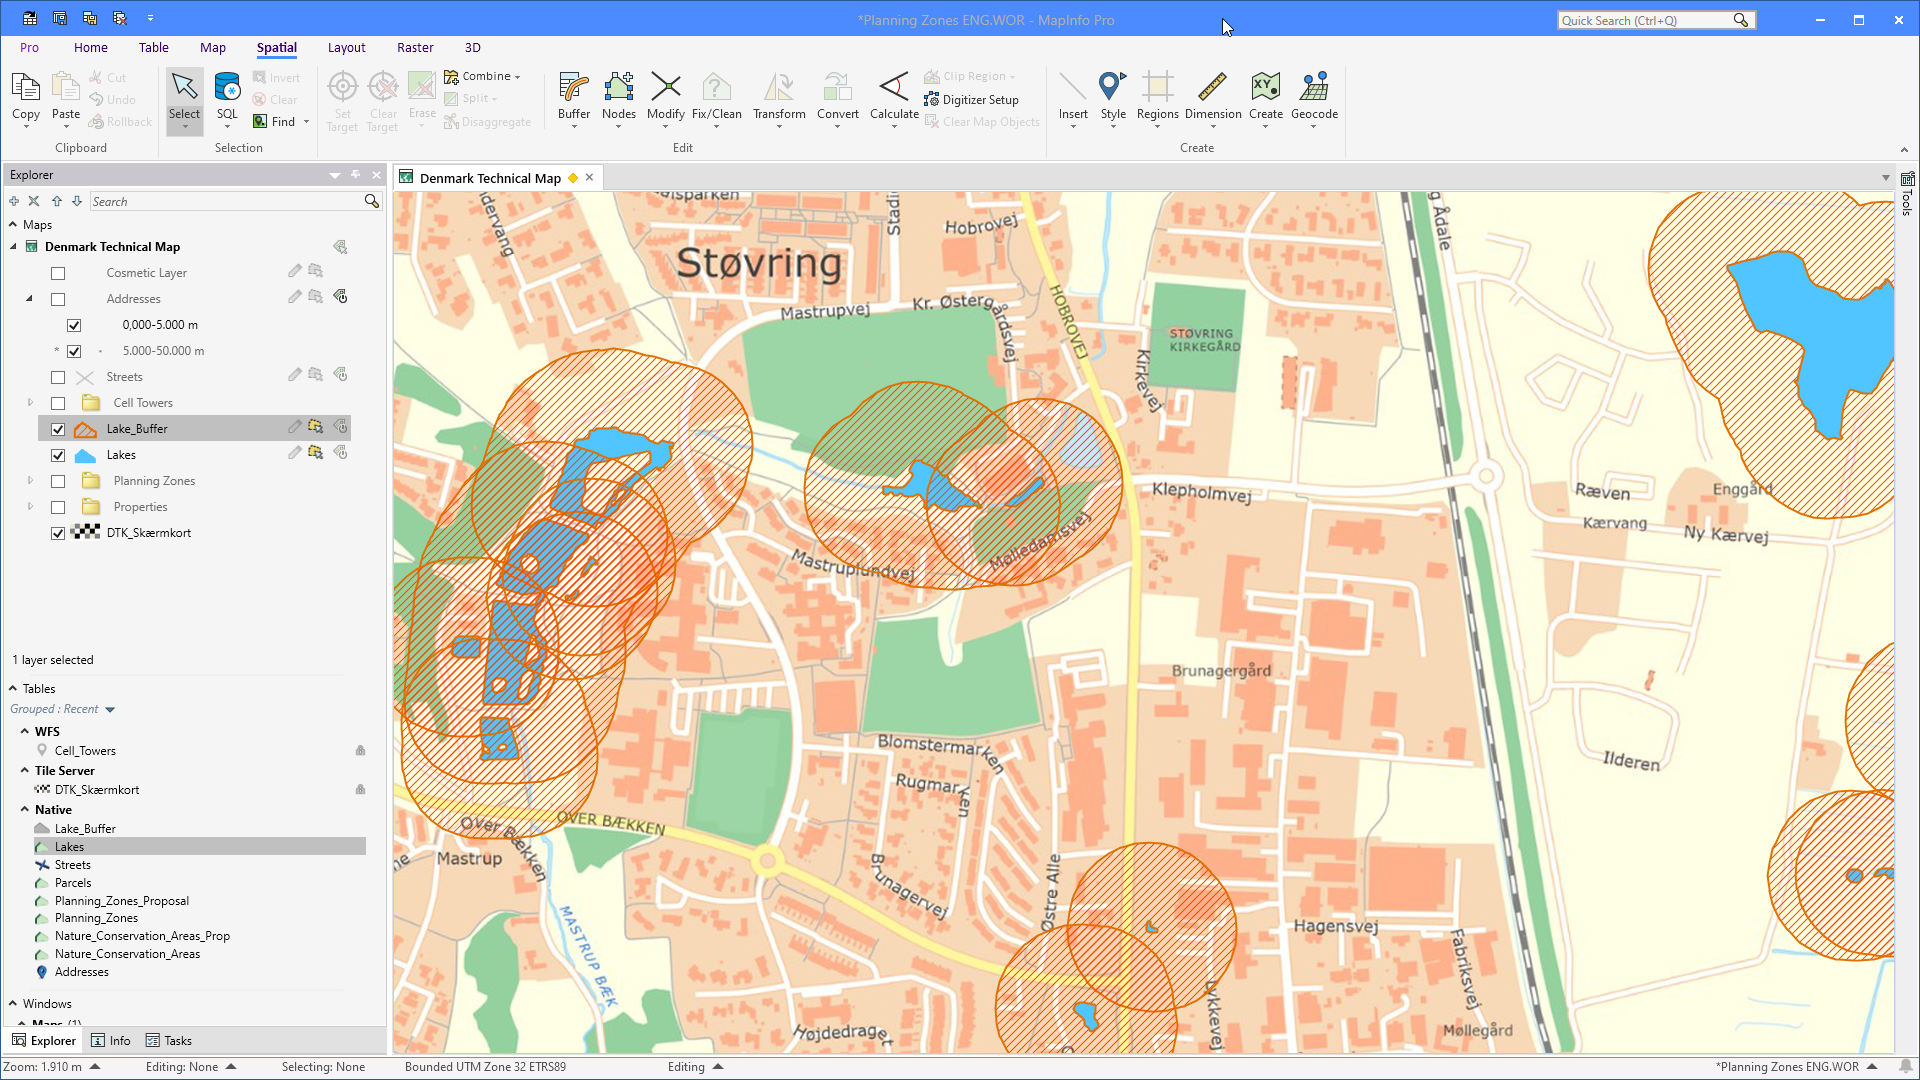Collapse the Native tables group

pyautogui.click(x=25, y=810)
